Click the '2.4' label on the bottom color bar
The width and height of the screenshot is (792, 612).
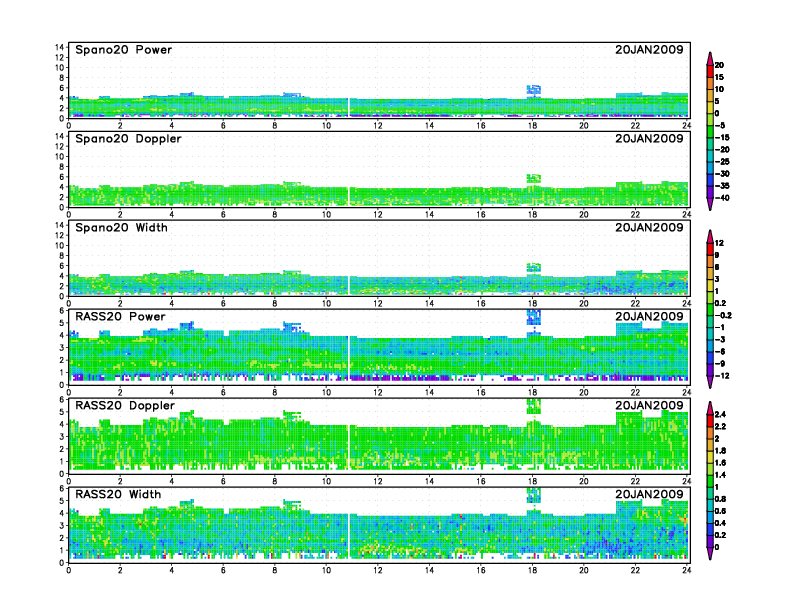(x=720, y=415)
